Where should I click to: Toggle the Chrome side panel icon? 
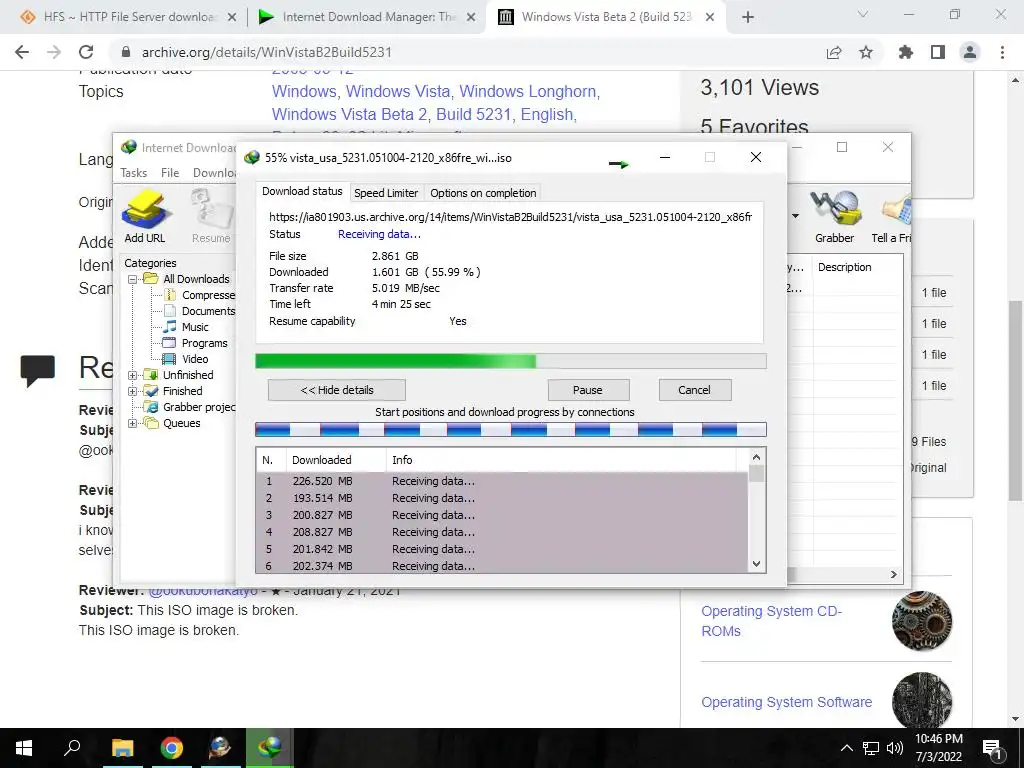pyautogui.click(x=938, y=52)
